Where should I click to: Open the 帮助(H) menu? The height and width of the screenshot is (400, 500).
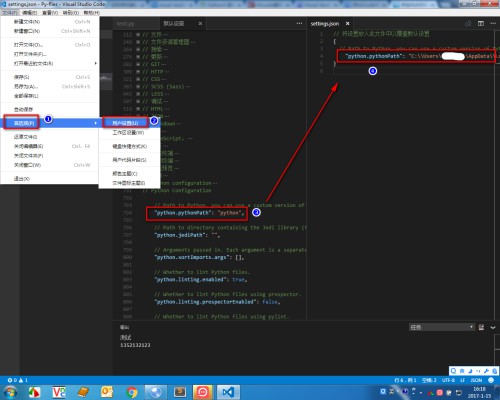click(91, 13)
